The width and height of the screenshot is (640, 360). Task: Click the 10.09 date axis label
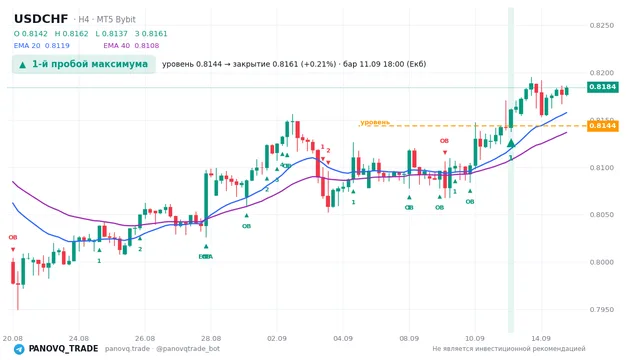[475, 338]
